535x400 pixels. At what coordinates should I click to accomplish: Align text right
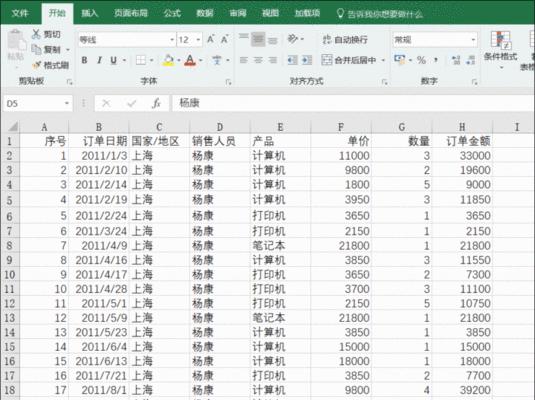click(x=273, y=60)
